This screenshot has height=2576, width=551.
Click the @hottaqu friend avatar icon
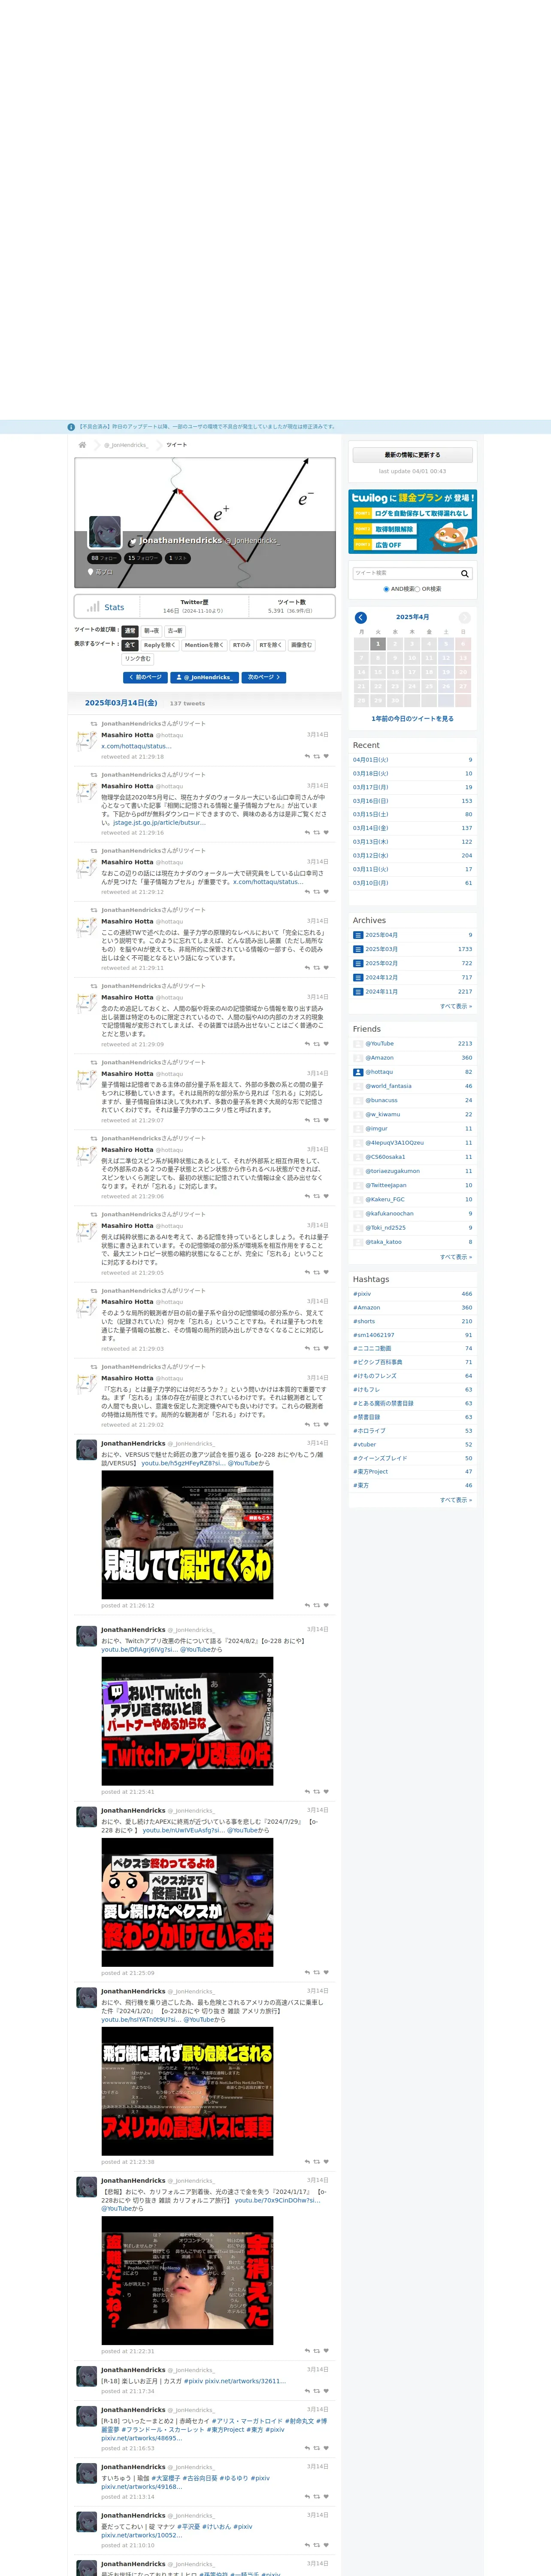[x=358, y=1072]
